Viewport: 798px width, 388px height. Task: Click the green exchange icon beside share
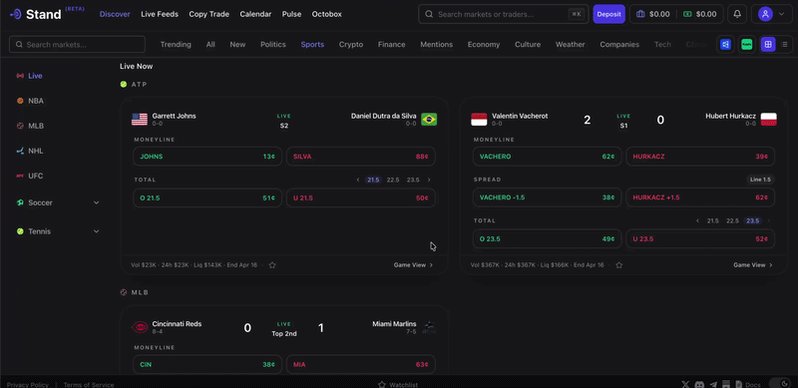[747, 45]
